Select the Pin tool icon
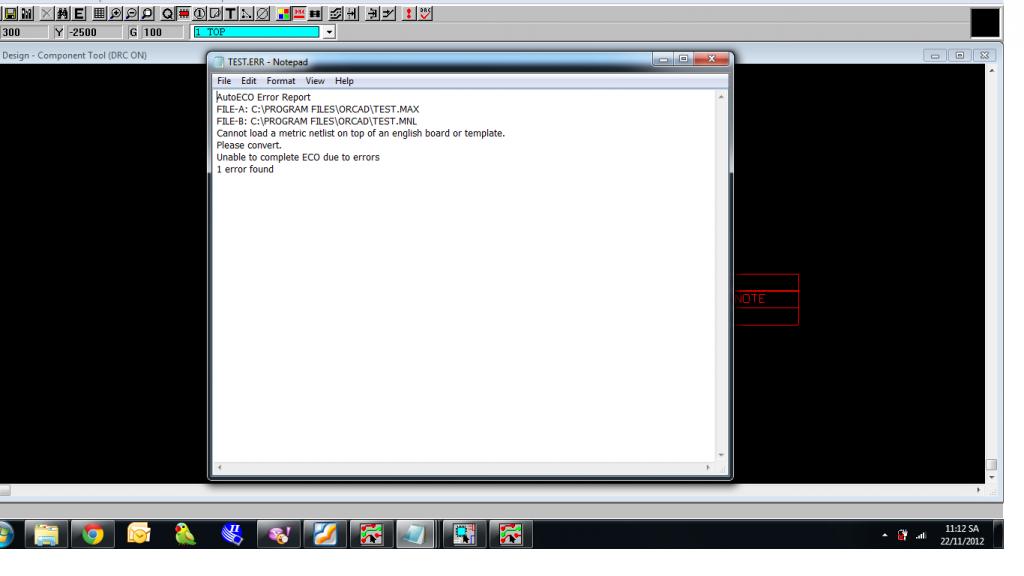 click(x=200, y=14)
